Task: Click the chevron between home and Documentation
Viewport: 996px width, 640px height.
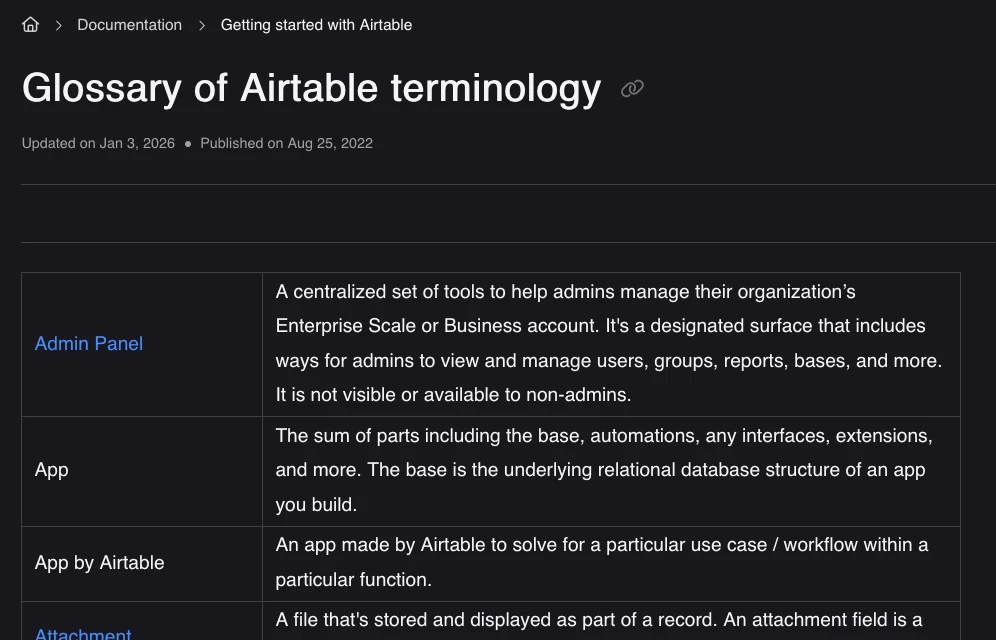Action: tap(58, 25)
